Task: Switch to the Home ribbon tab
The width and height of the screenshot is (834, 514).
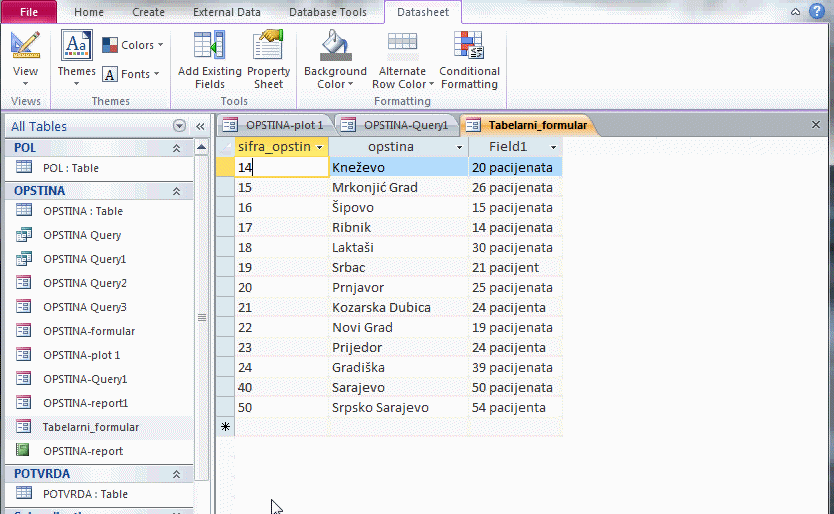Action: 89,12
